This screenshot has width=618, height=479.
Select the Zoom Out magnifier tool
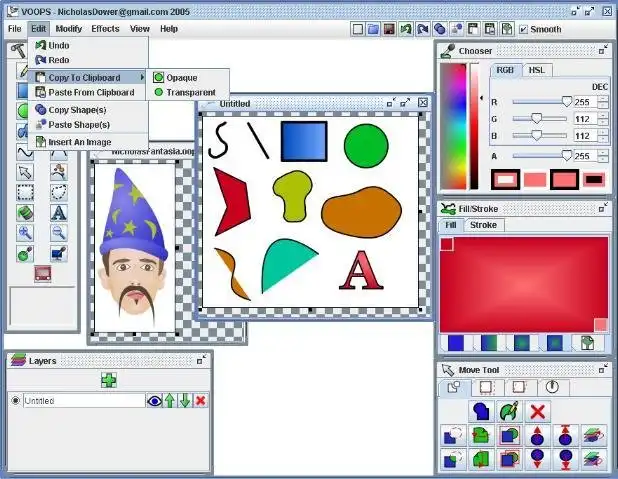coord(59,233)
